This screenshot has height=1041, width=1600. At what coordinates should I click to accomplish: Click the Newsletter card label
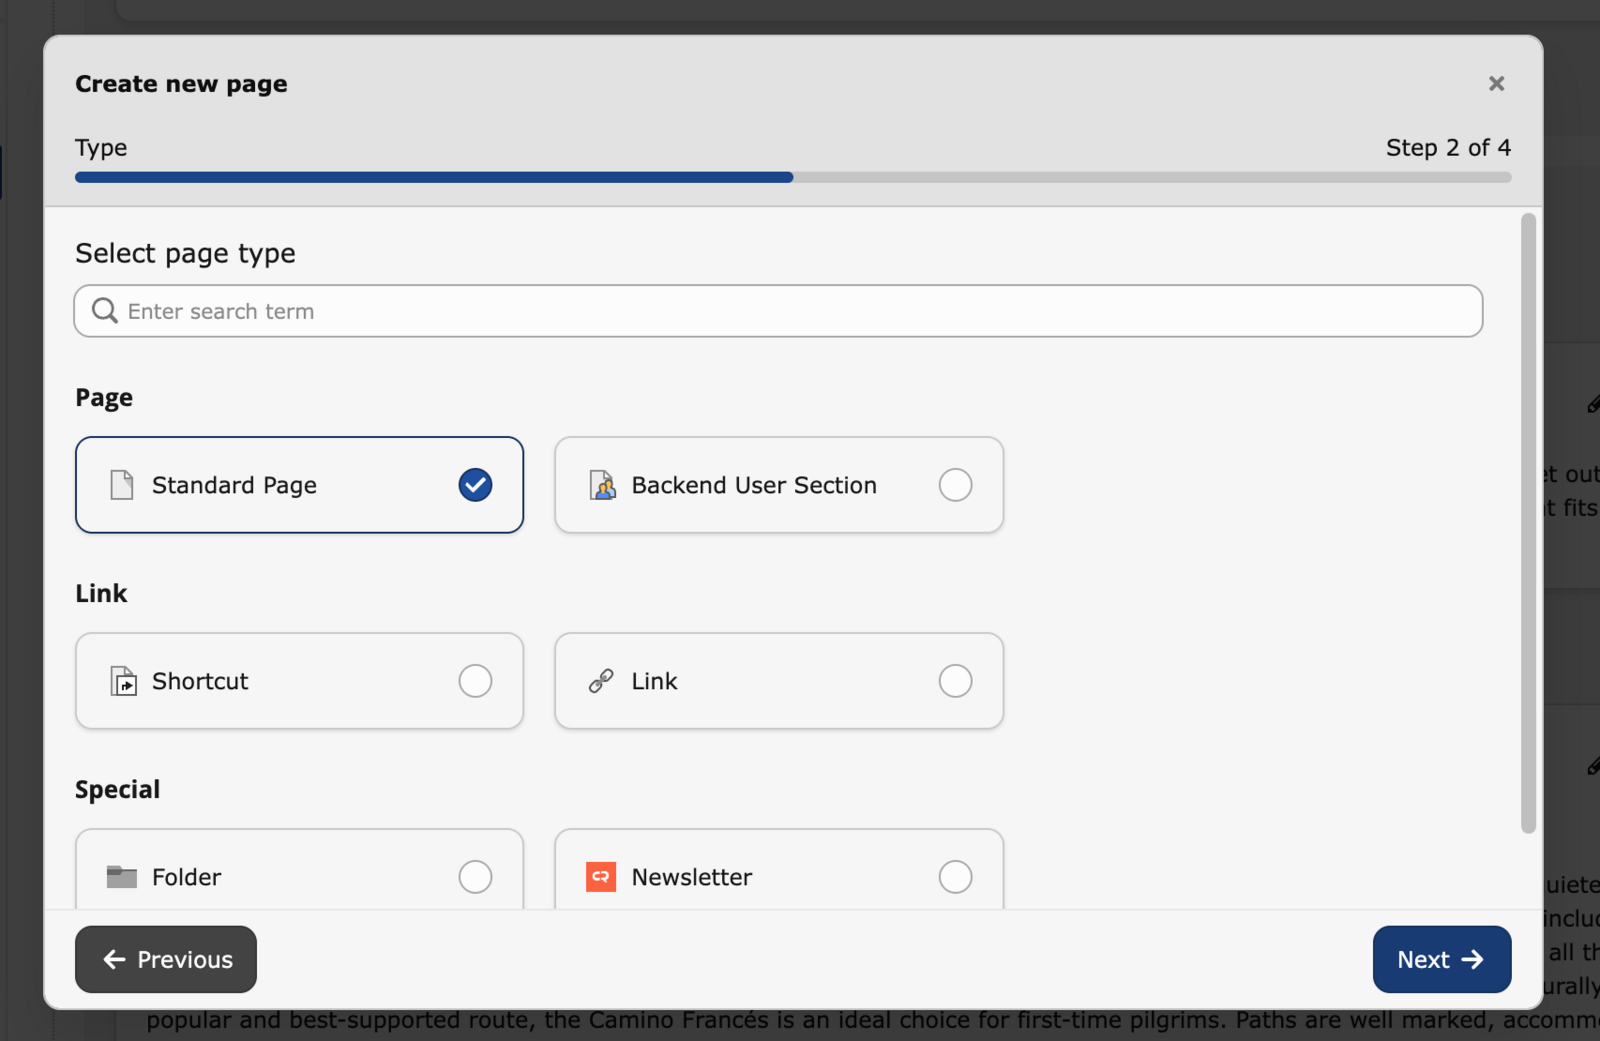(691, 877)
